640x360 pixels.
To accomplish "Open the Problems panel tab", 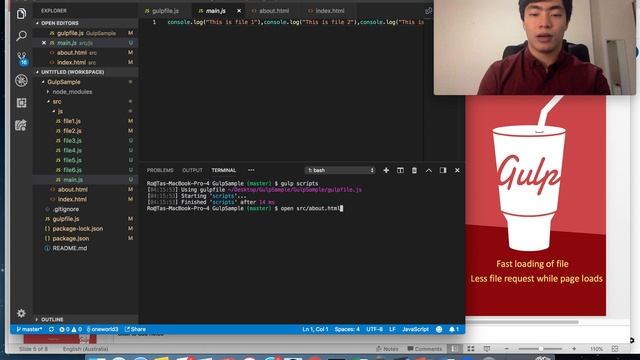I will tap(160, 170).
